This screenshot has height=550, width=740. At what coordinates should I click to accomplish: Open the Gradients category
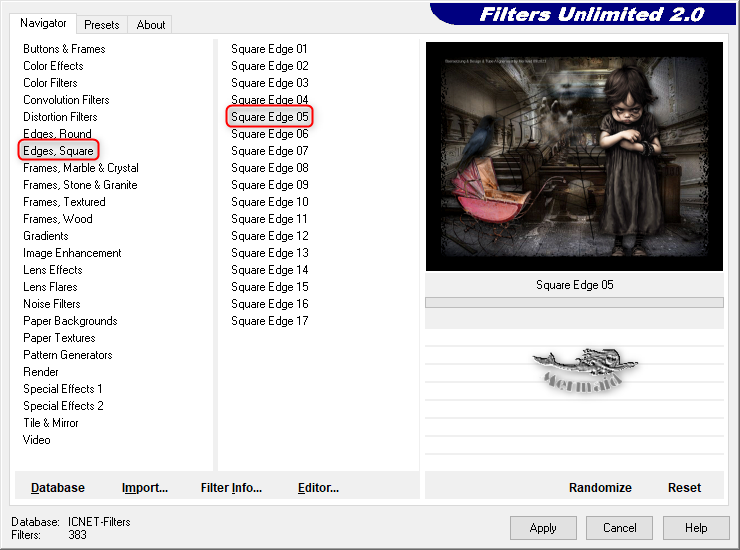(x=46, y=236)
